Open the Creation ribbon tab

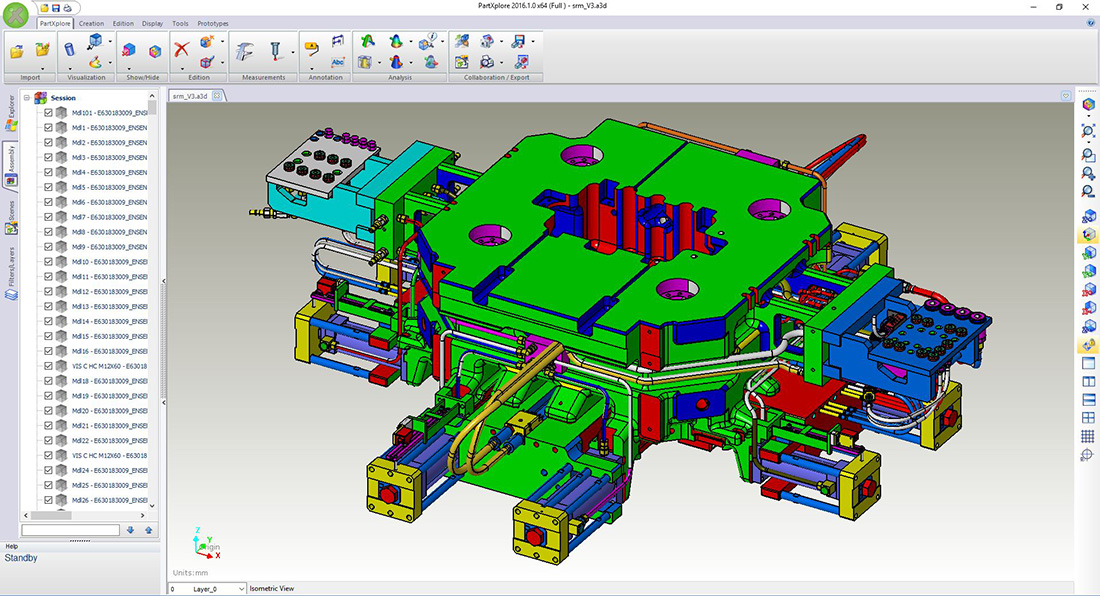click(91, 23)
